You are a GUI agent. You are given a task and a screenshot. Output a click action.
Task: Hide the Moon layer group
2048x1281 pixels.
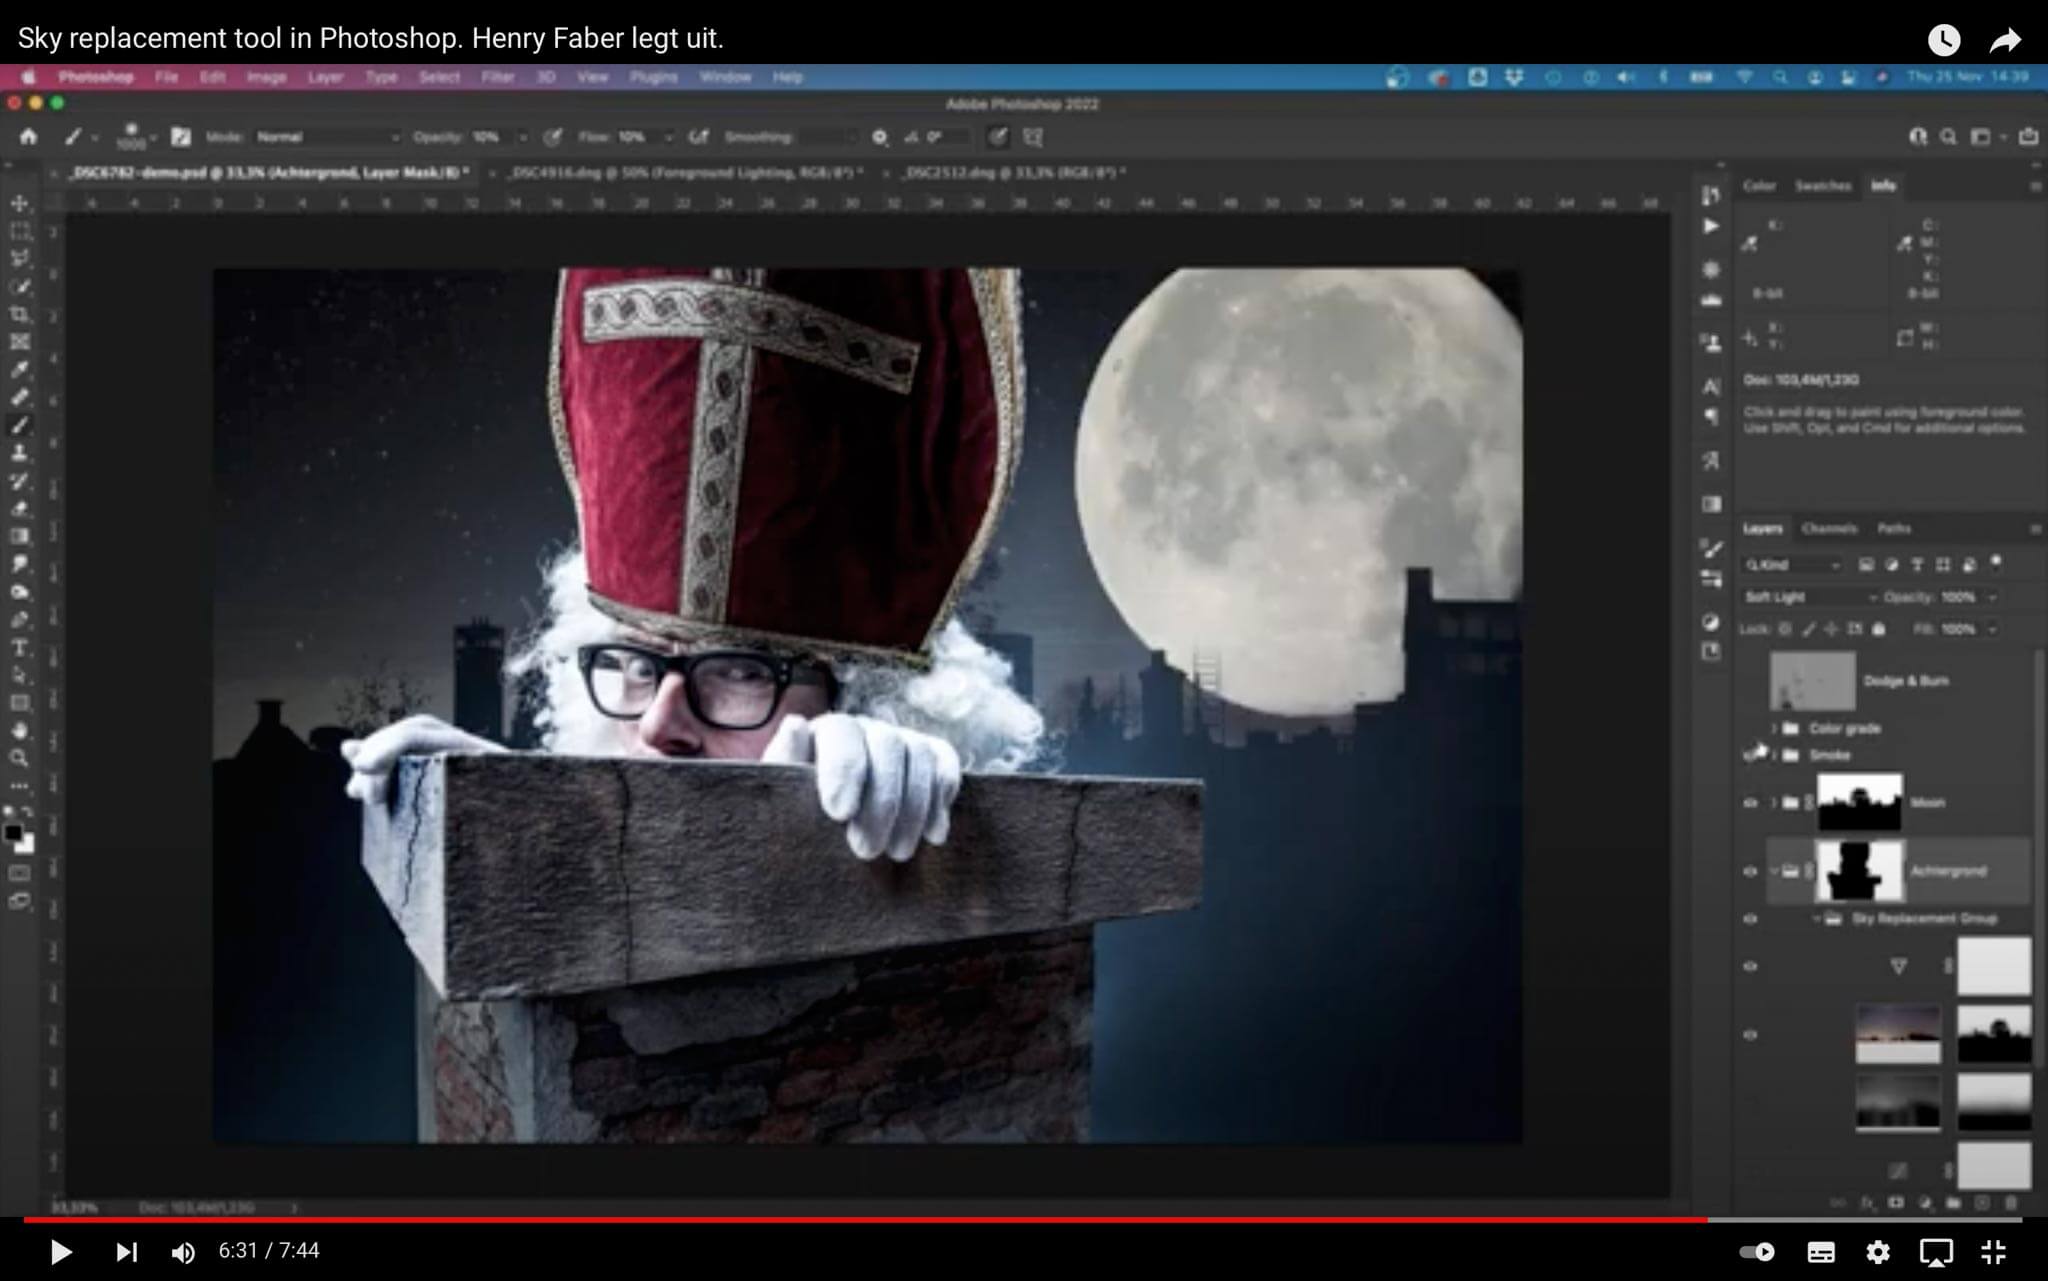click(1750, 803)
